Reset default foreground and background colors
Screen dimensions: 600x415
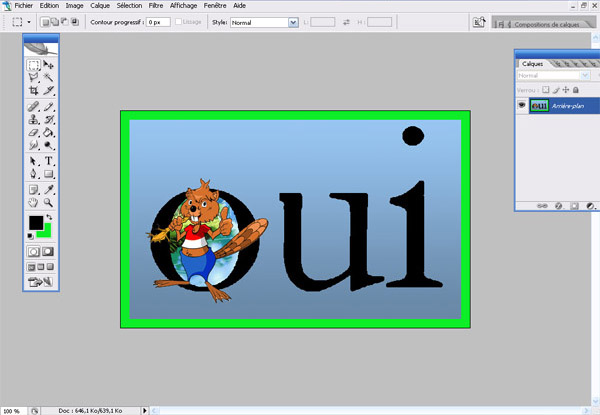30,236
